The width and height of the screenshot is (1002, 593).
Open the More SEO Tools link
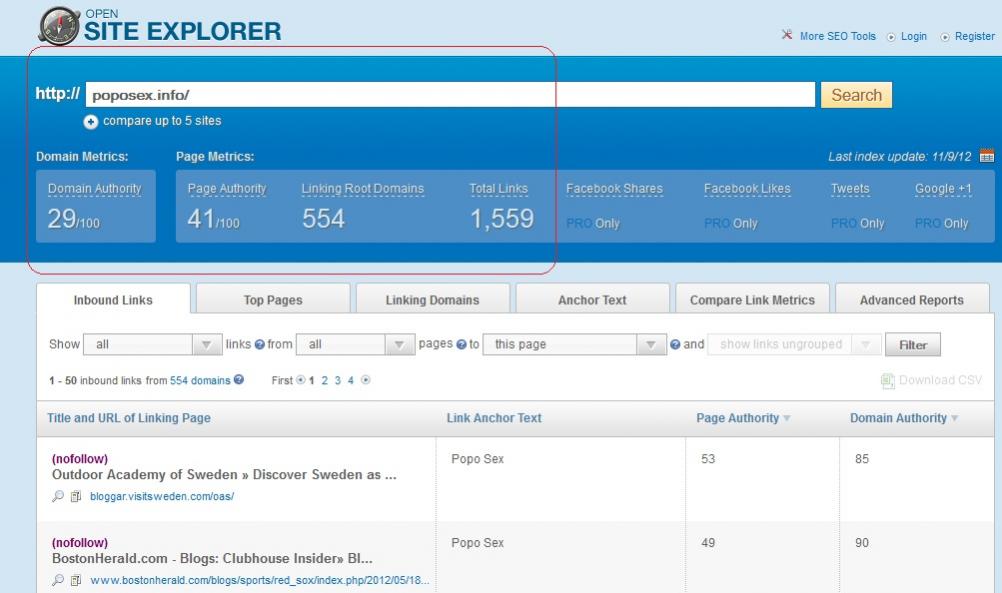pyautogui.click(x=838, y=36)
